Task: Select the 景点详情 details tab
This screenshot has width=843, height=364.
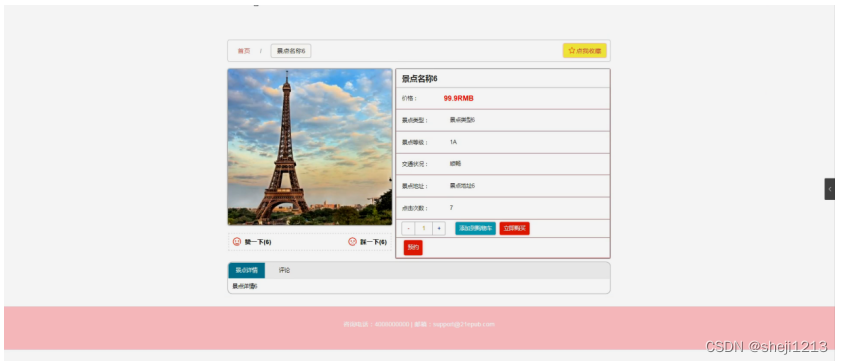Action: click(247, 270)
